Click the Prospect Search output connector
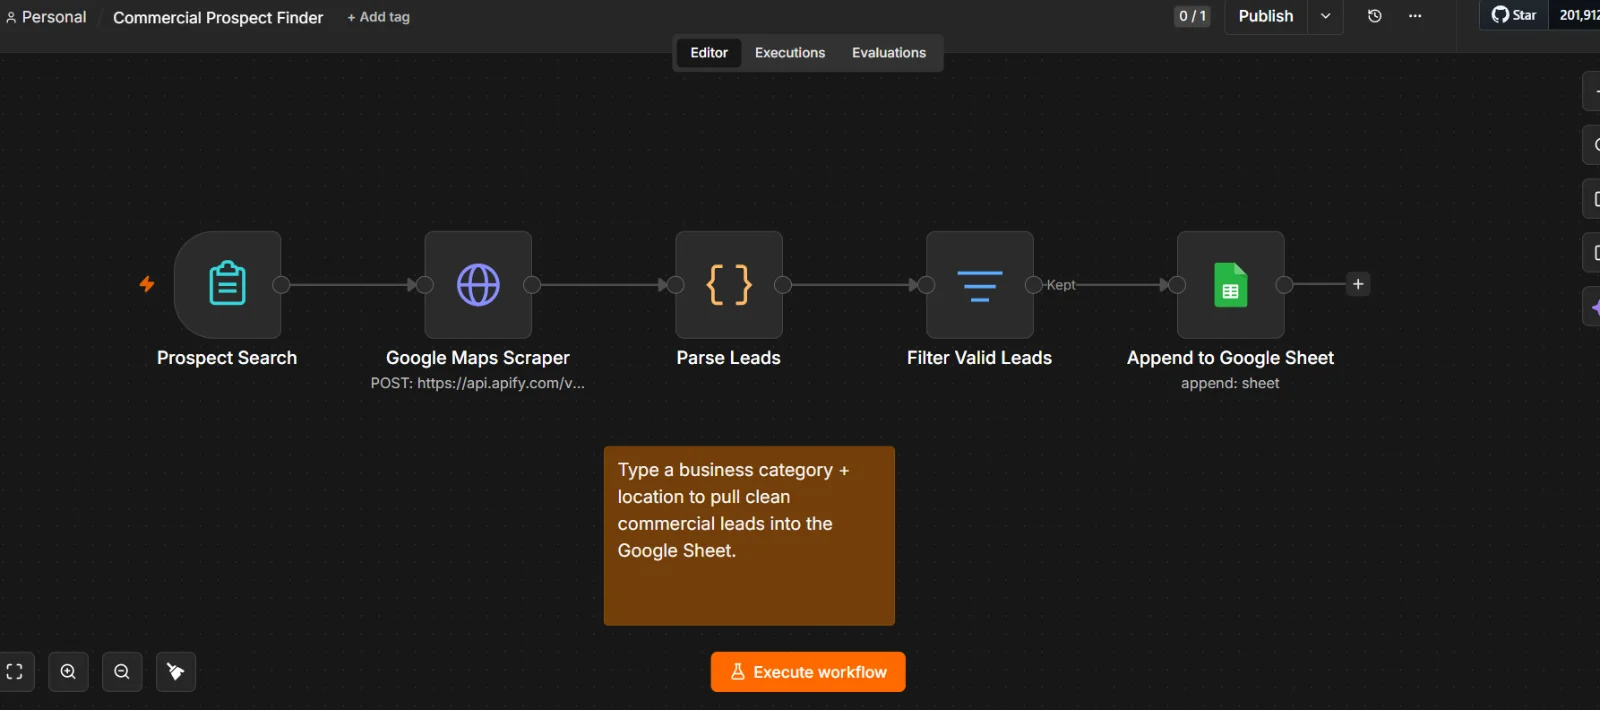Screen dimensions: 1600x710 coord(282,285)
